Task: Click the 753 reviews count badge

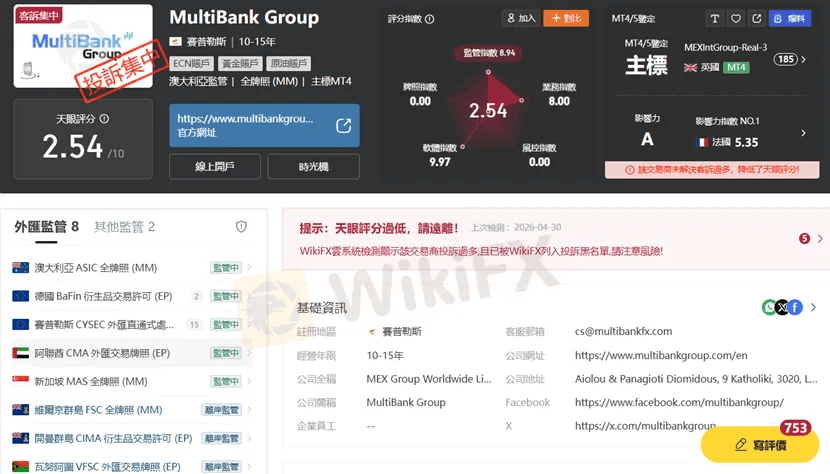Action: point(795,428)
